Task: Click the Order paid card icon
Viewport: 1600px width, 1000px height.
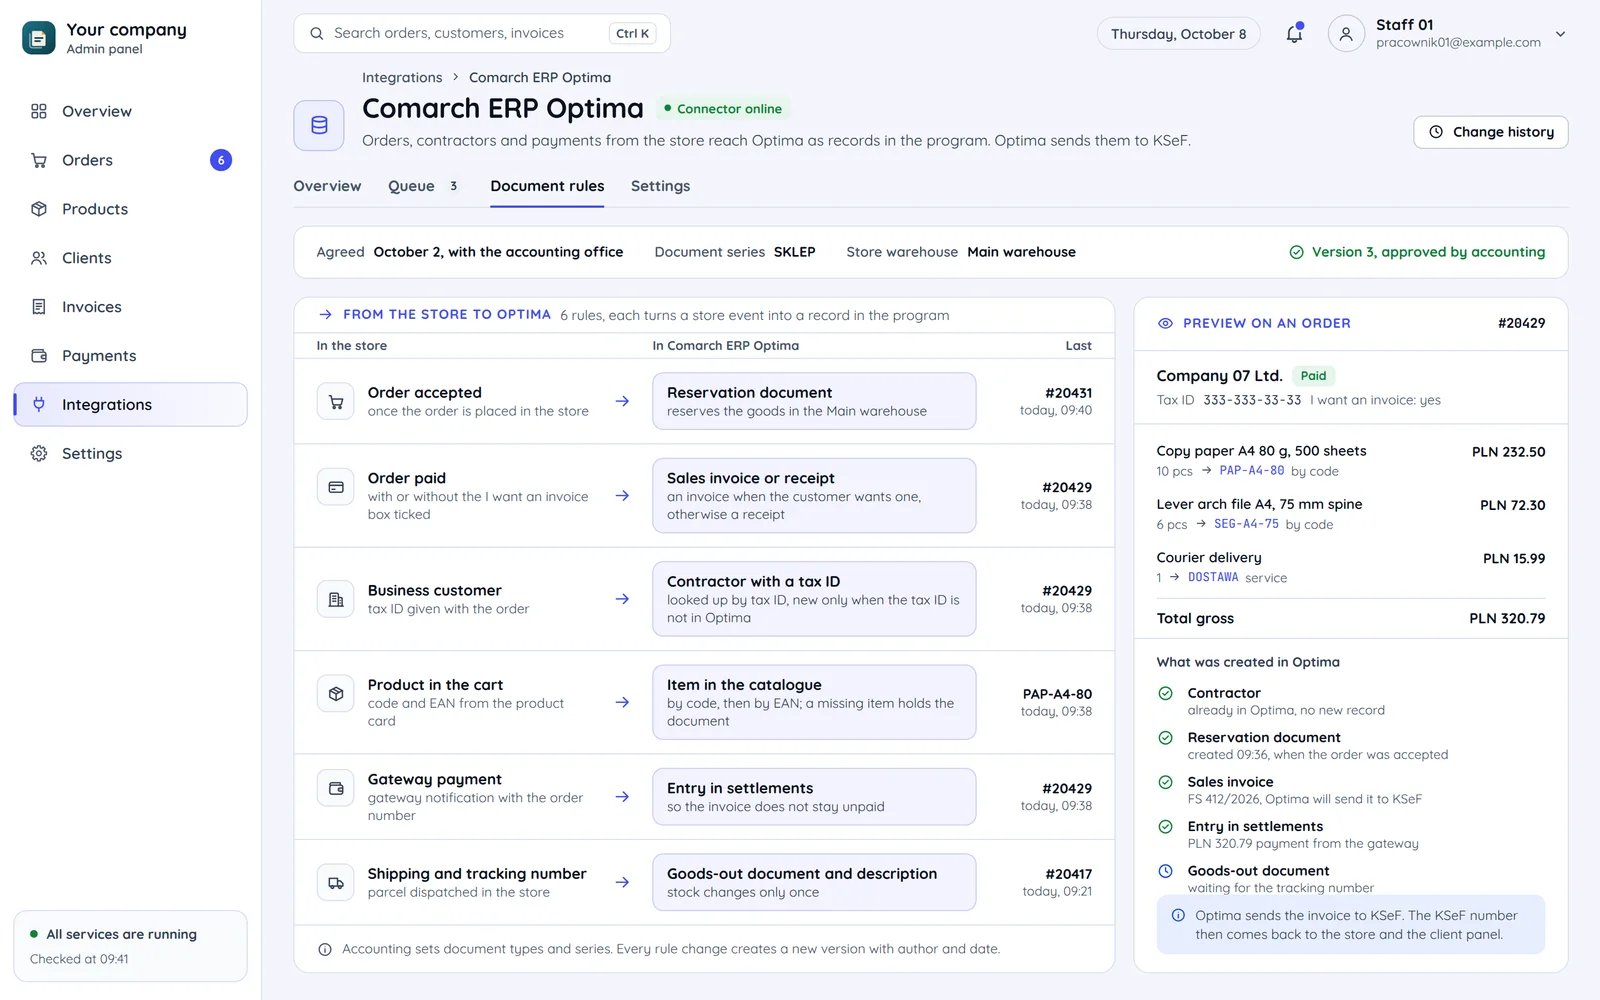Action: tap(336, 487)
